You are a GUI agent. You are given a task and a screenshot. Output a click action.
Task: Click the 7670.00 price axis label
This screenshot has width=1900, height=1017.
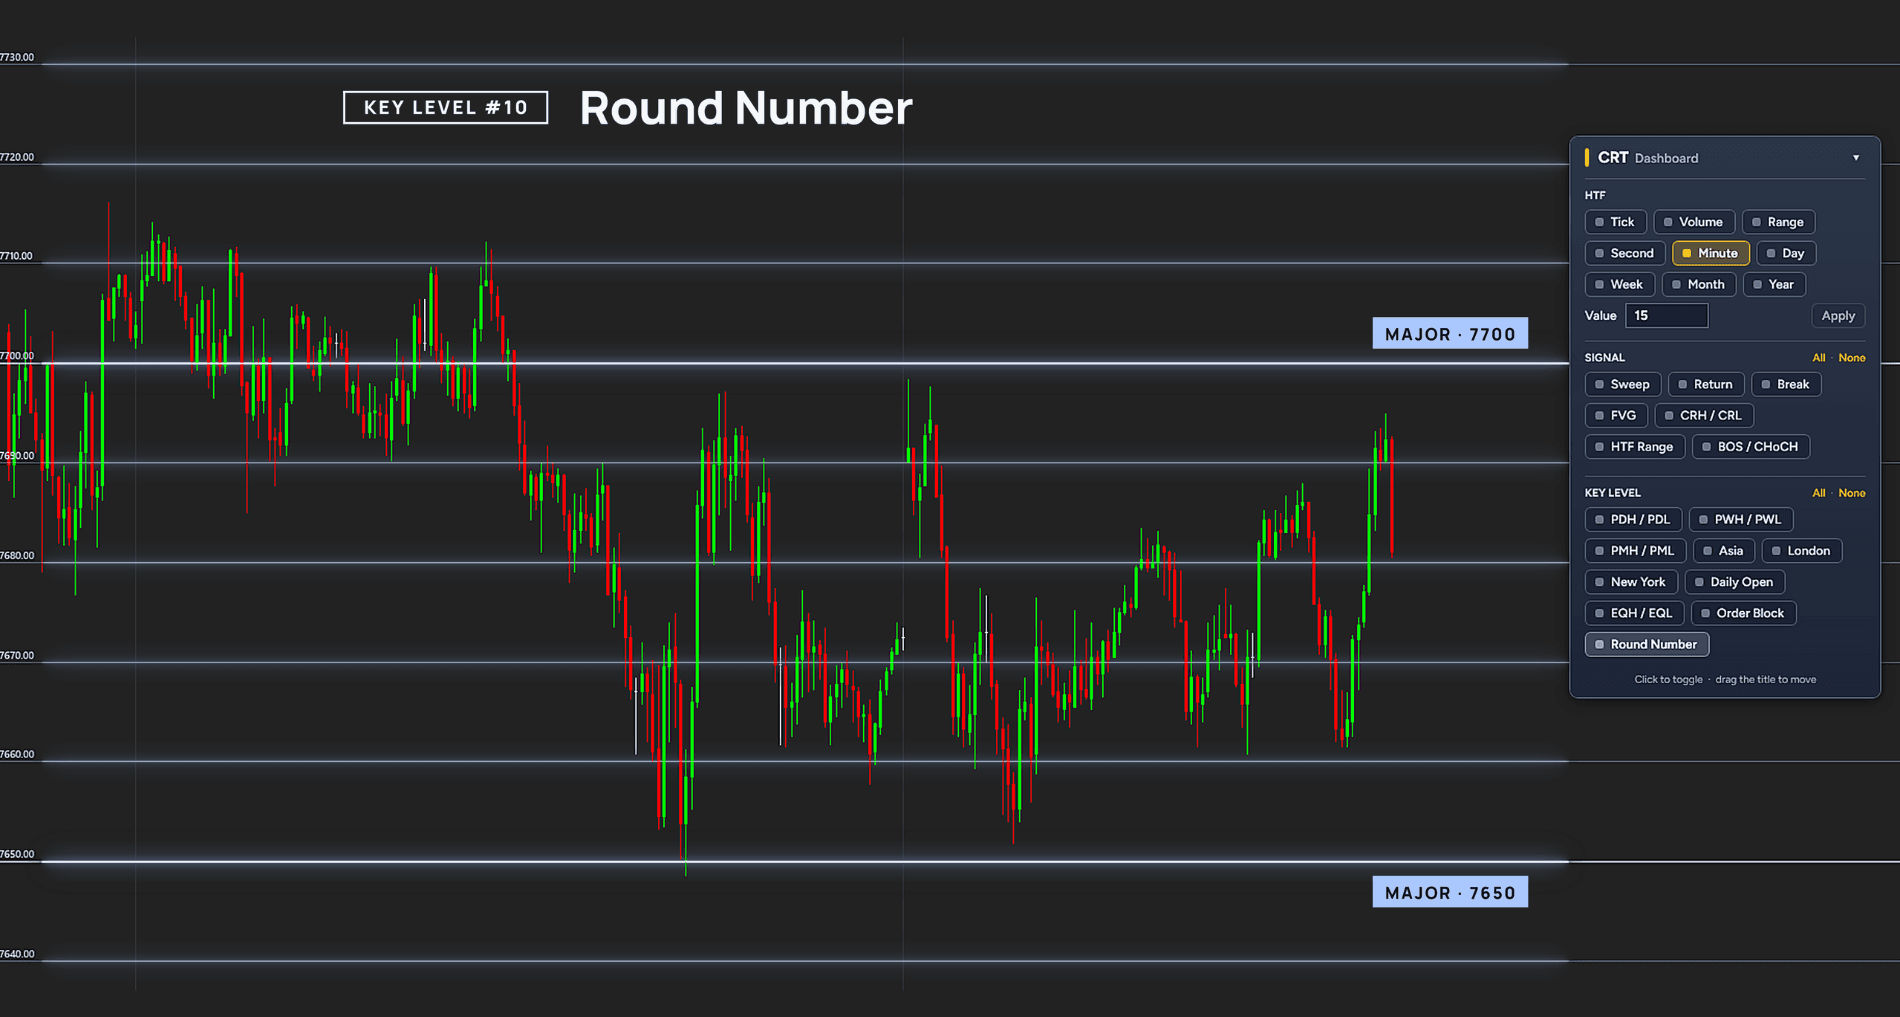[x=17, y=655]
